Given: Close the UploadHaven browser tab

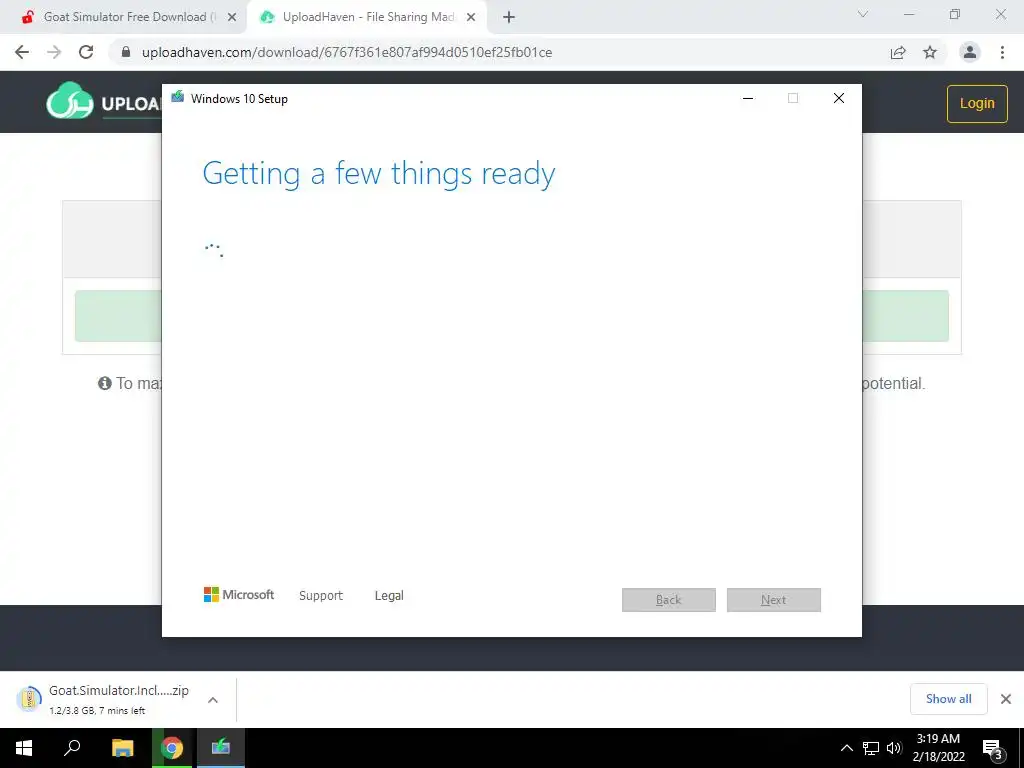Looking at the screenshot, I should tap(471, 17).
